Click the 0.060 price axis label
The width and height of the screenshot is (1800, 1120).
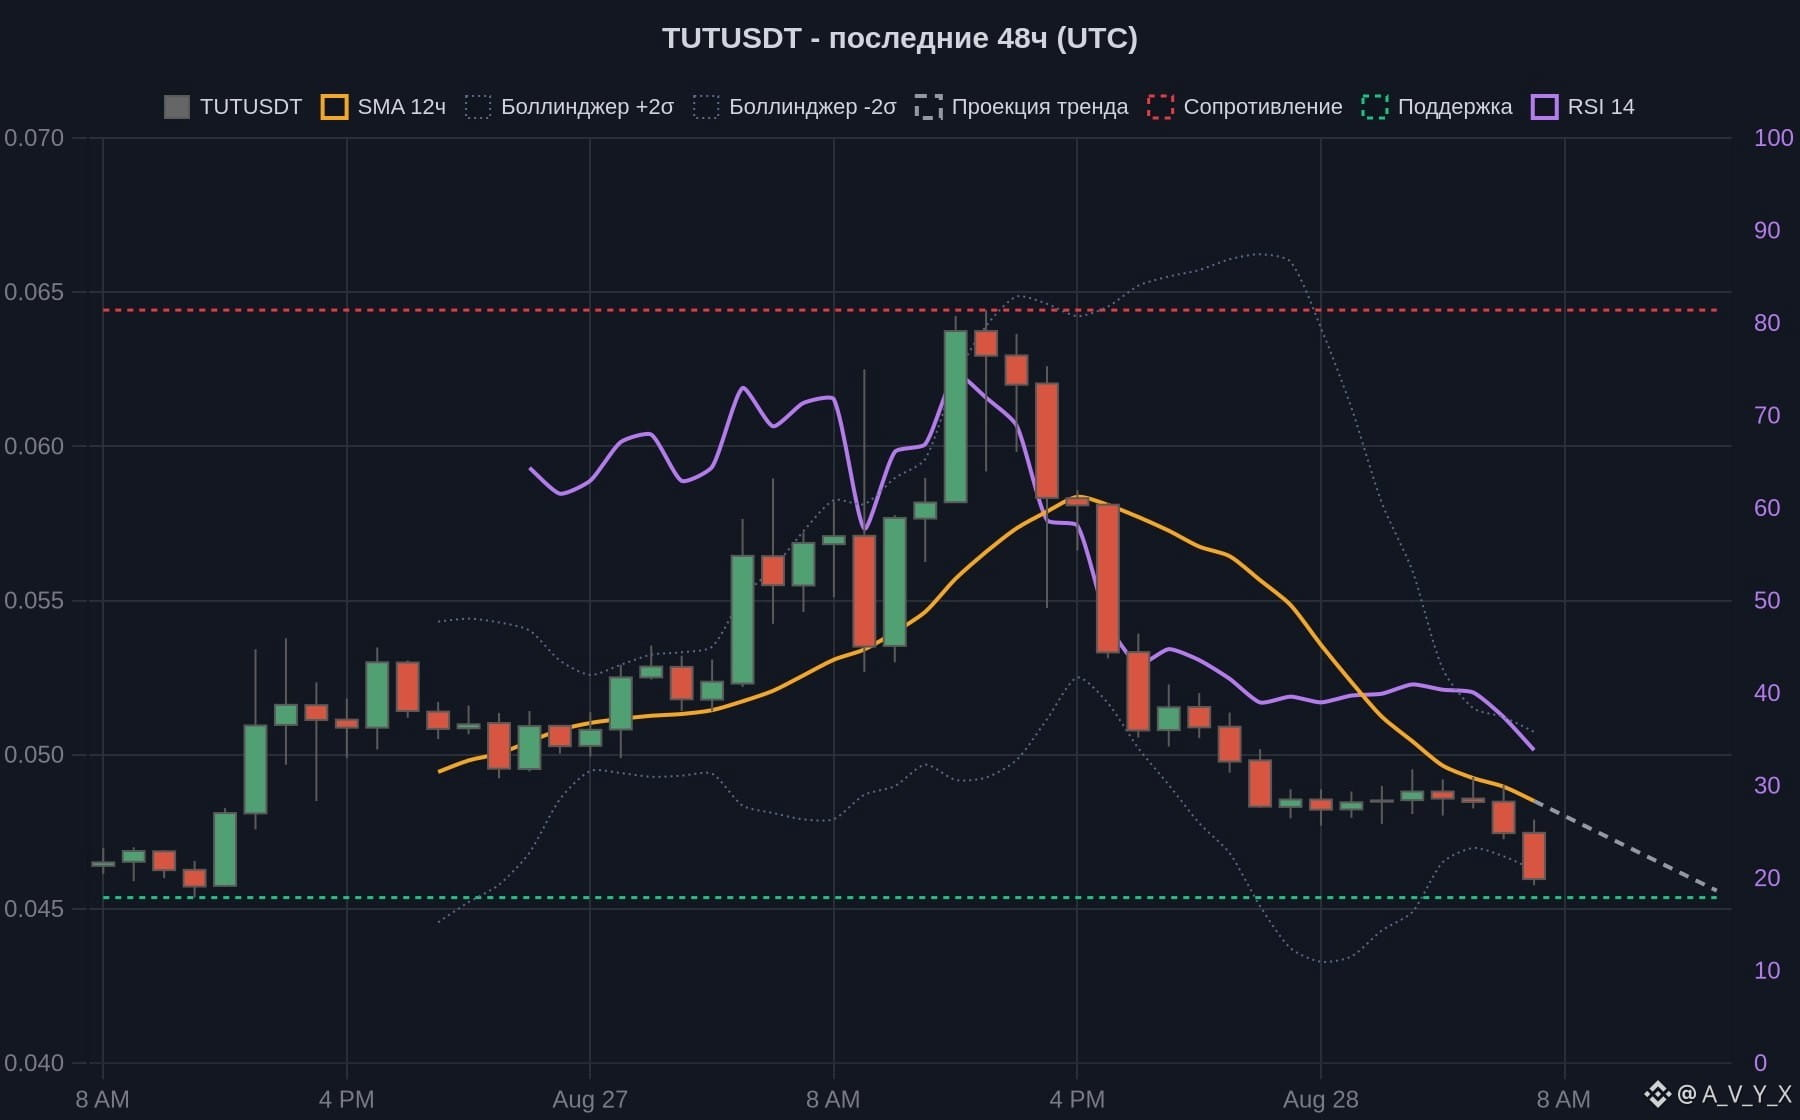[34, 446]
